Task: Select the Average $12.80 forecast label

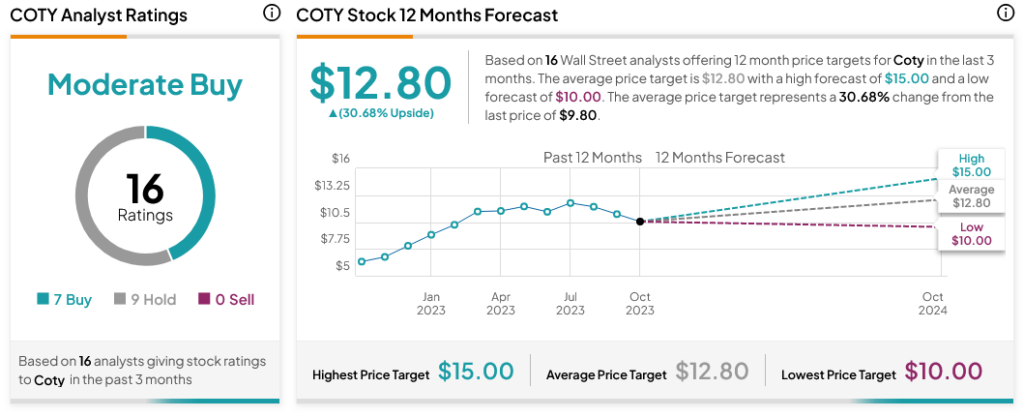Action: (x=971, y=196)
